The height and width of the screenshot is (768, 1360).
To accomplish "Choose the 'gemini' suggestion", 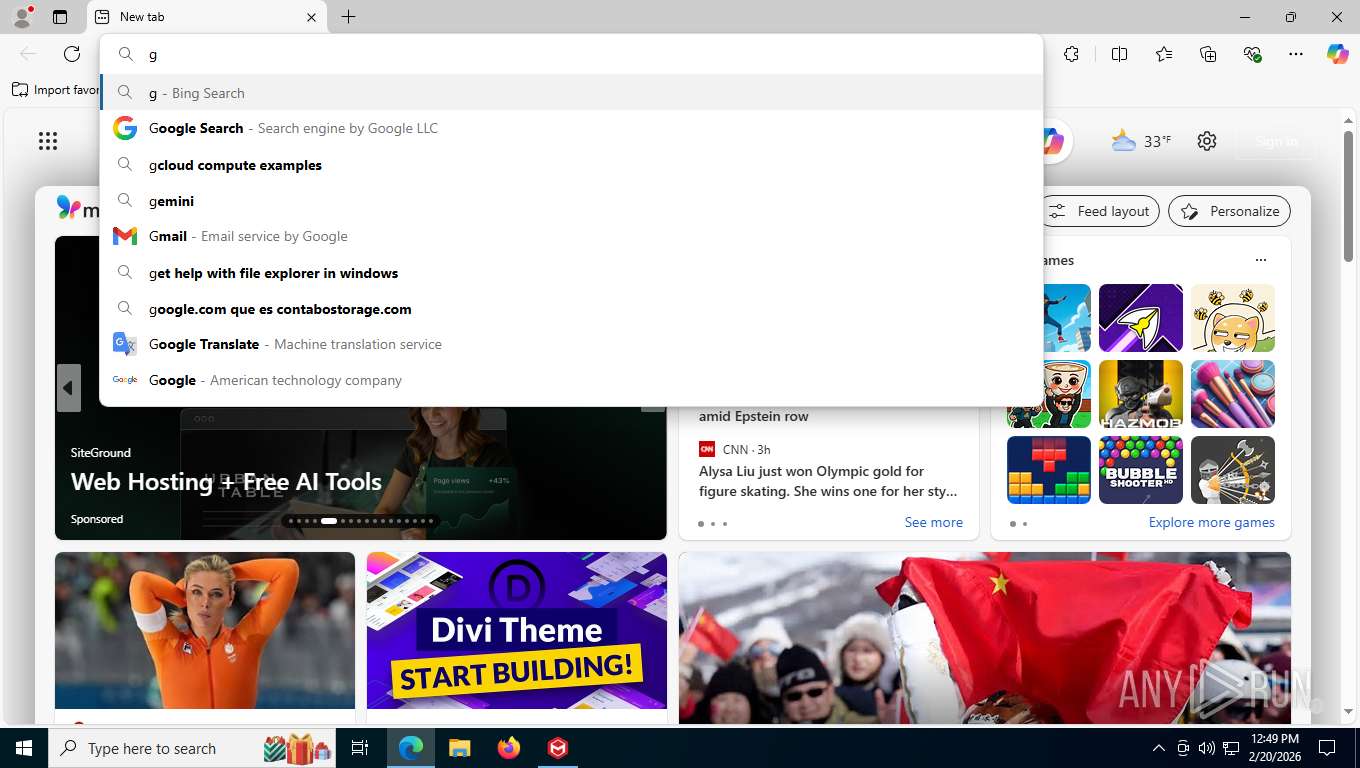I will click(x=571, y=201).
